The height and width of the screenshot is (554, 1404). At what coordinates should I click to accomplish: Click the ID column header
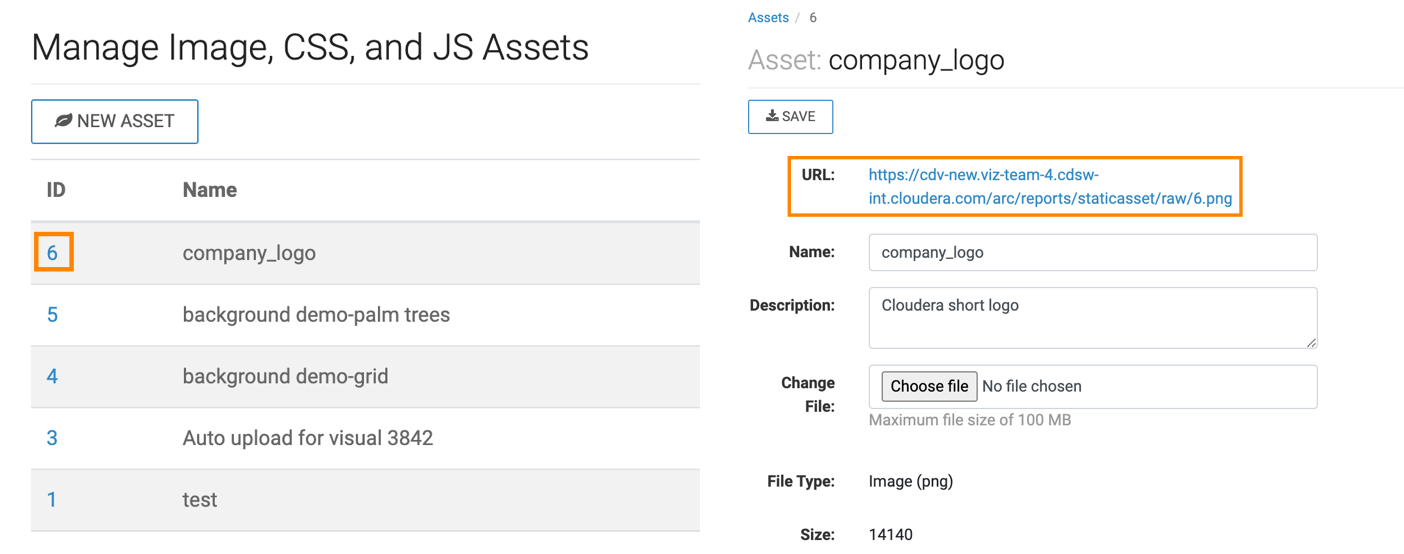point(56,190)
